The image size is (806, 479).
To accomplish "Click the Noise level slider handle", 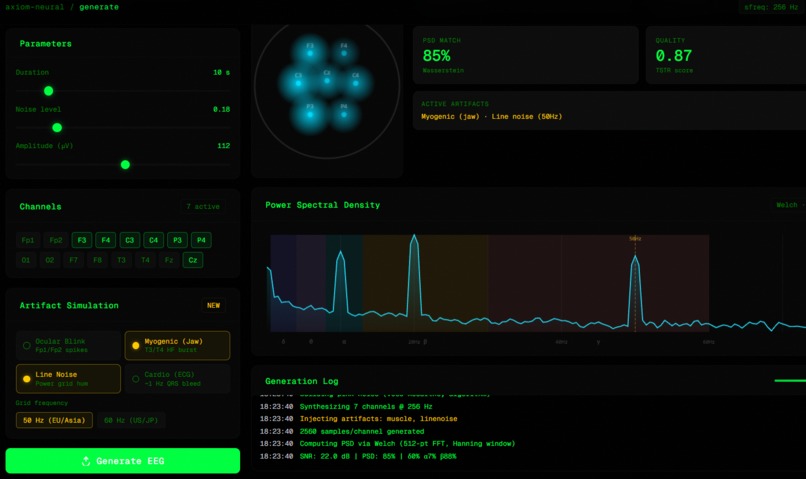I will [57, 127].
